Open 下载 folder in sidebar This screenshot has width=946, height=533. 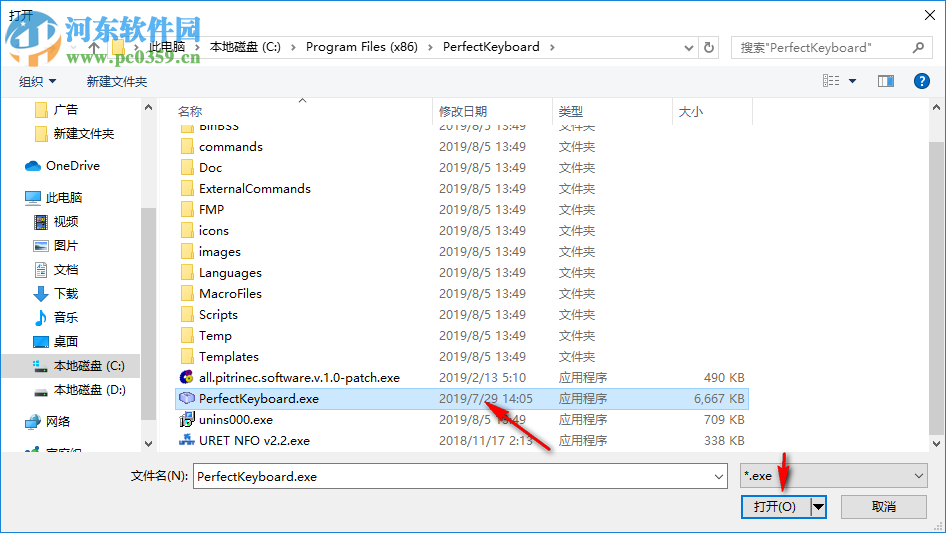(x=56, y=293)
